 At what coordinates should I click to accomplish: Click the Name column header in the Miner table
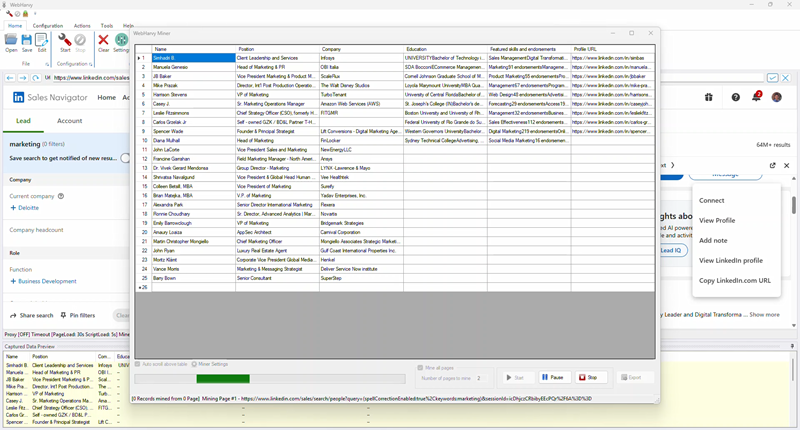pos(193,49)
